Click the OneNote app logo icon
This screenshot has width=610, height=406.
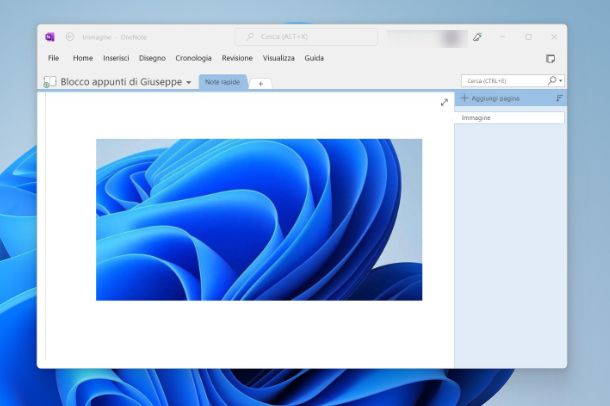click(x=50, y=37)
